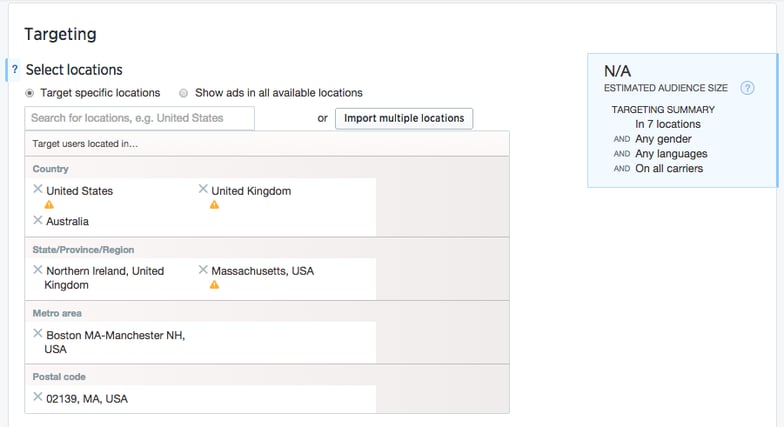
Task: Remove United Kingdom location
Action: click(x=203, y=189)
